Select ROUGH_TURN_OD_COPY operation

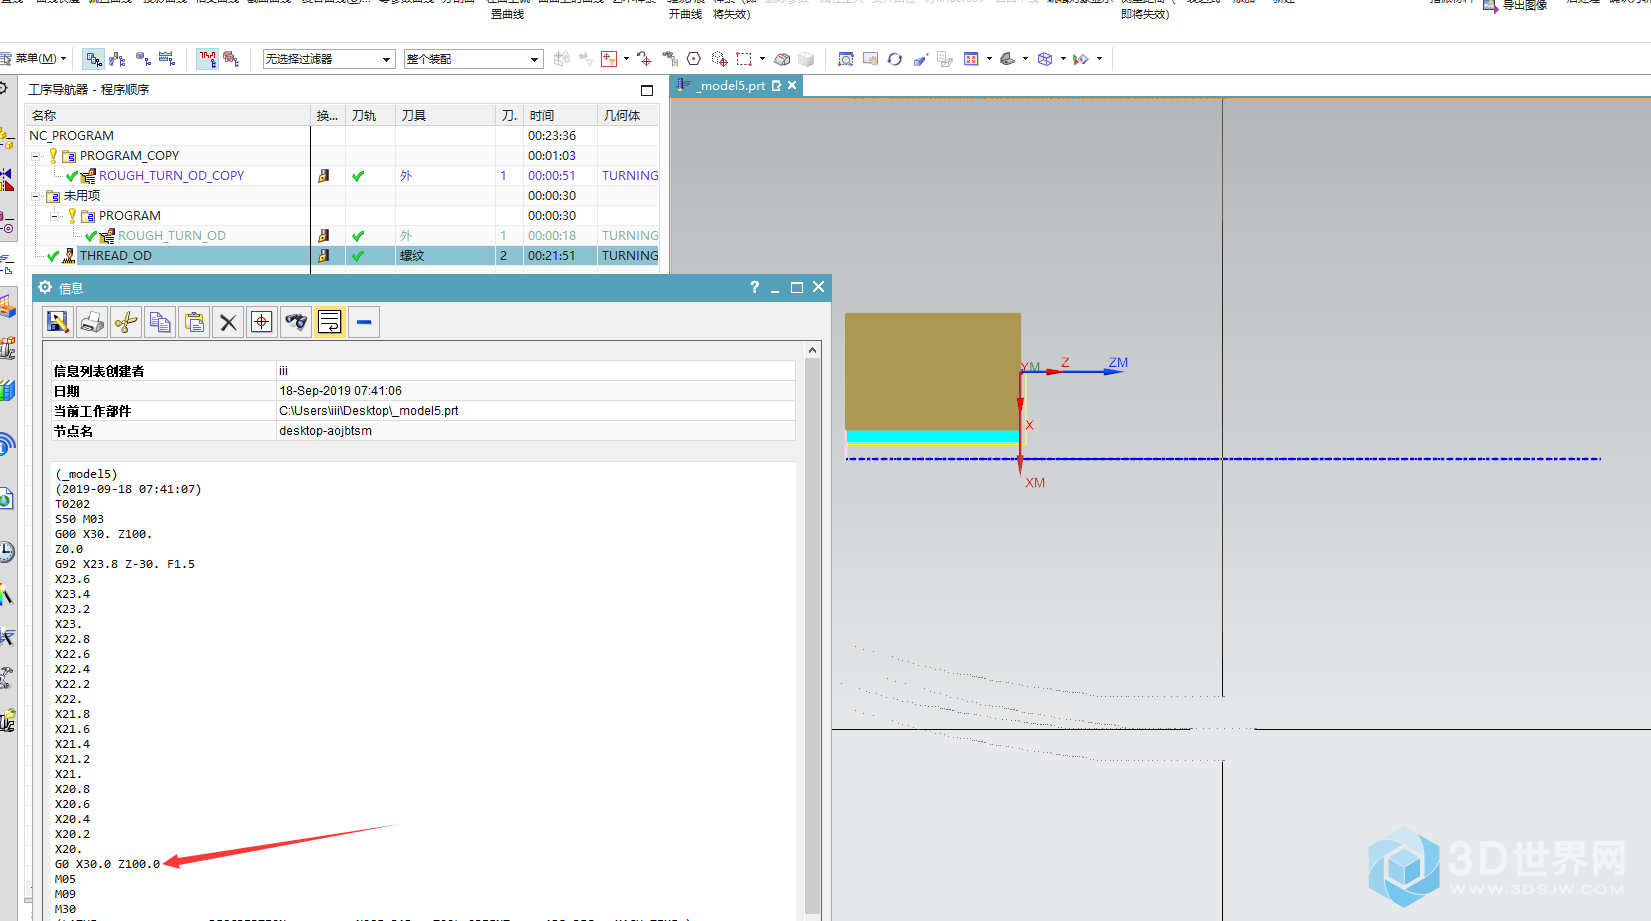(171, 176)
